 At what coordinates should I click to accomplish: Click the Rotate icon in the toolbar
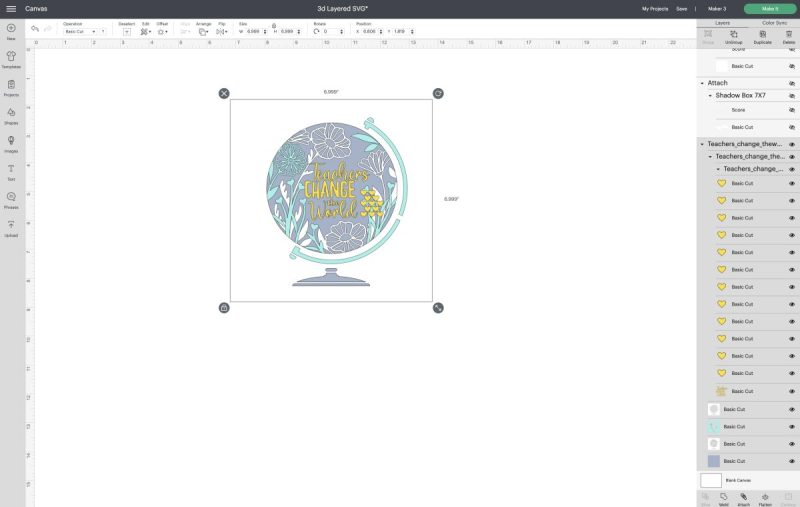click(x=316, y=32)
